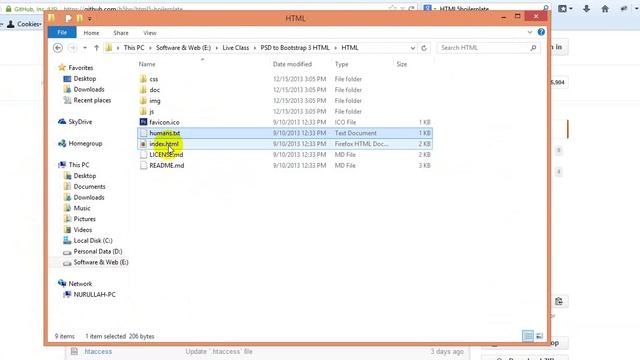
Task: Click the Back navigation arrow
Action: (58, 48)
